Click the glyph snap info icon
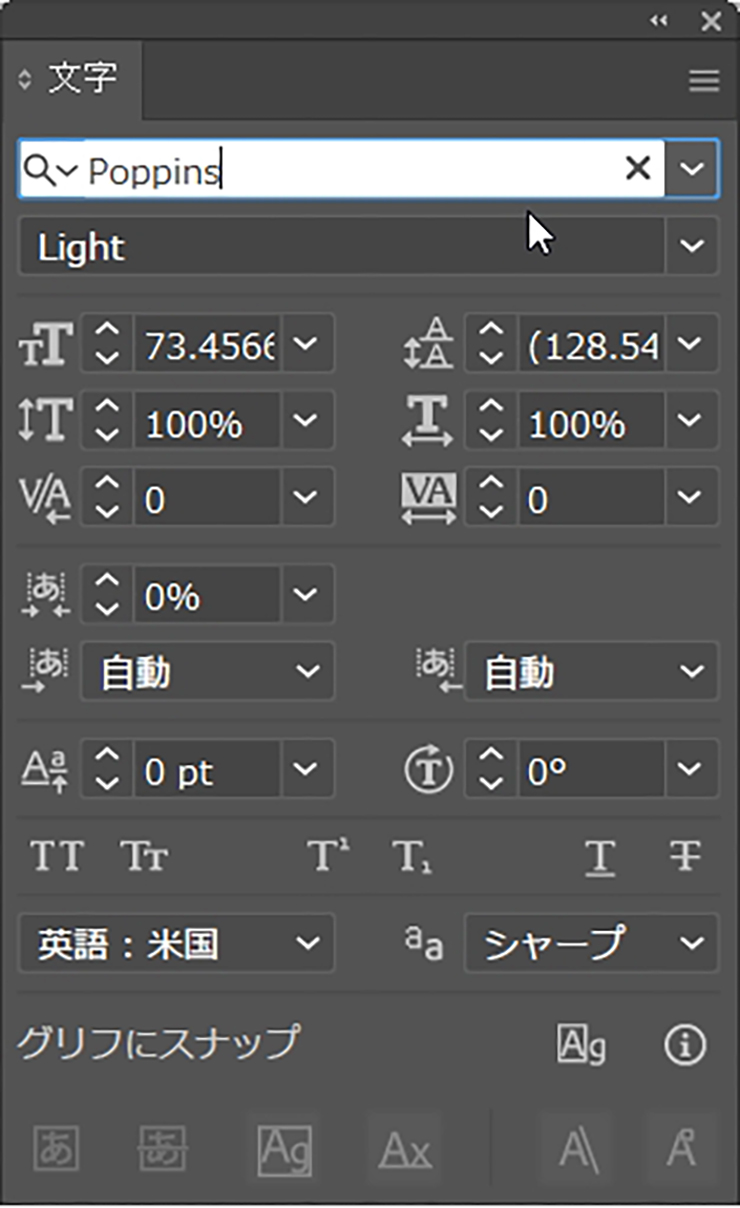 pyautogui.click(x=685, y=1045)
